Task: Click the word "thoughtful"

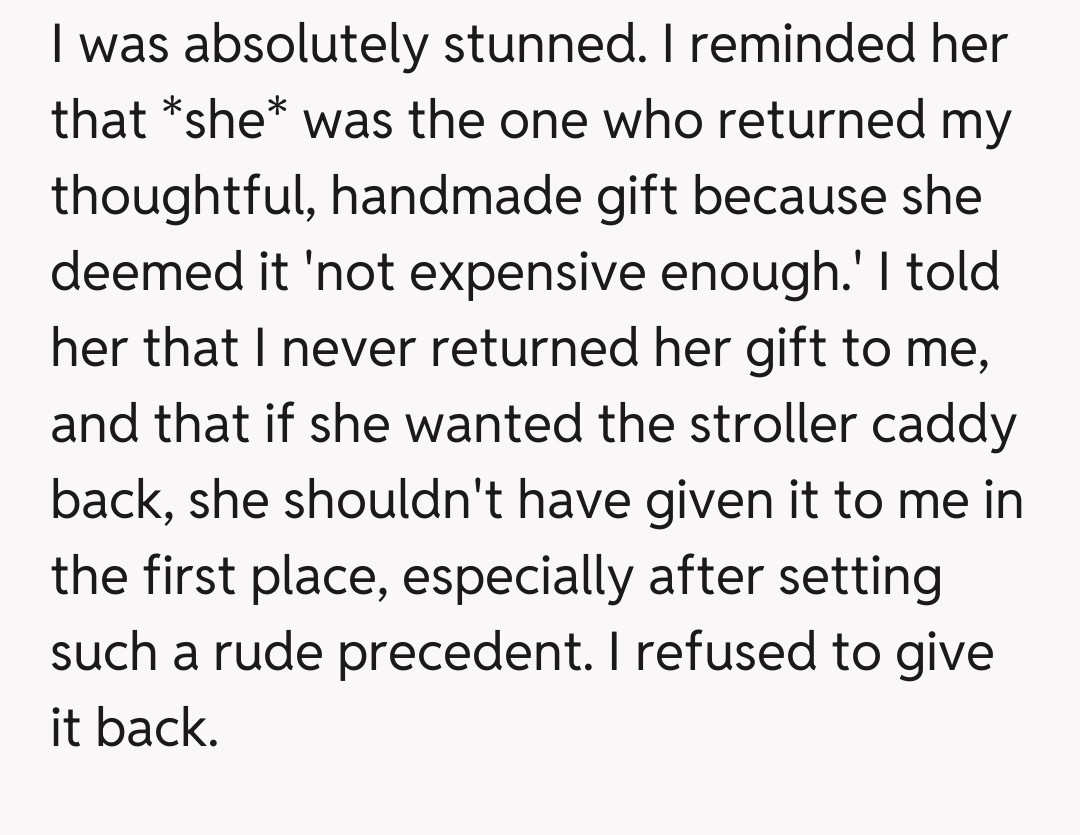Action: click(178, 198)
